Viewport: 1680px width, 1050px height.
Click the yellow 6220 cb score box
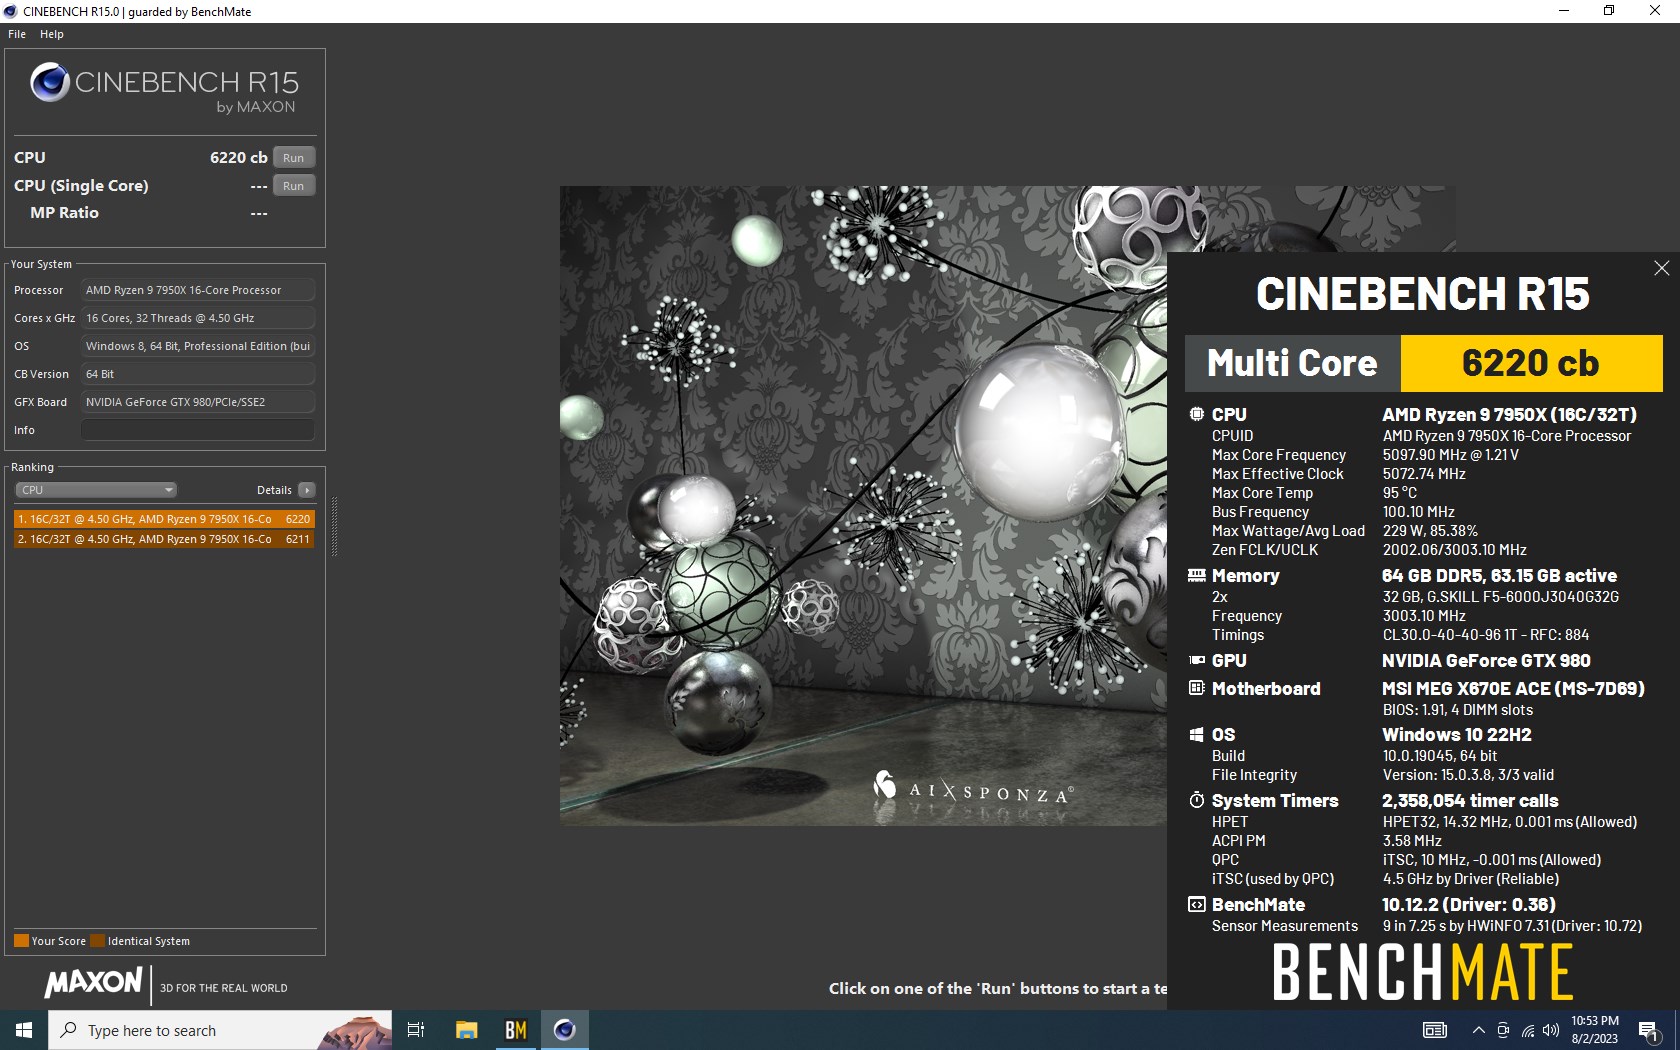click(x=1531, y=363)
